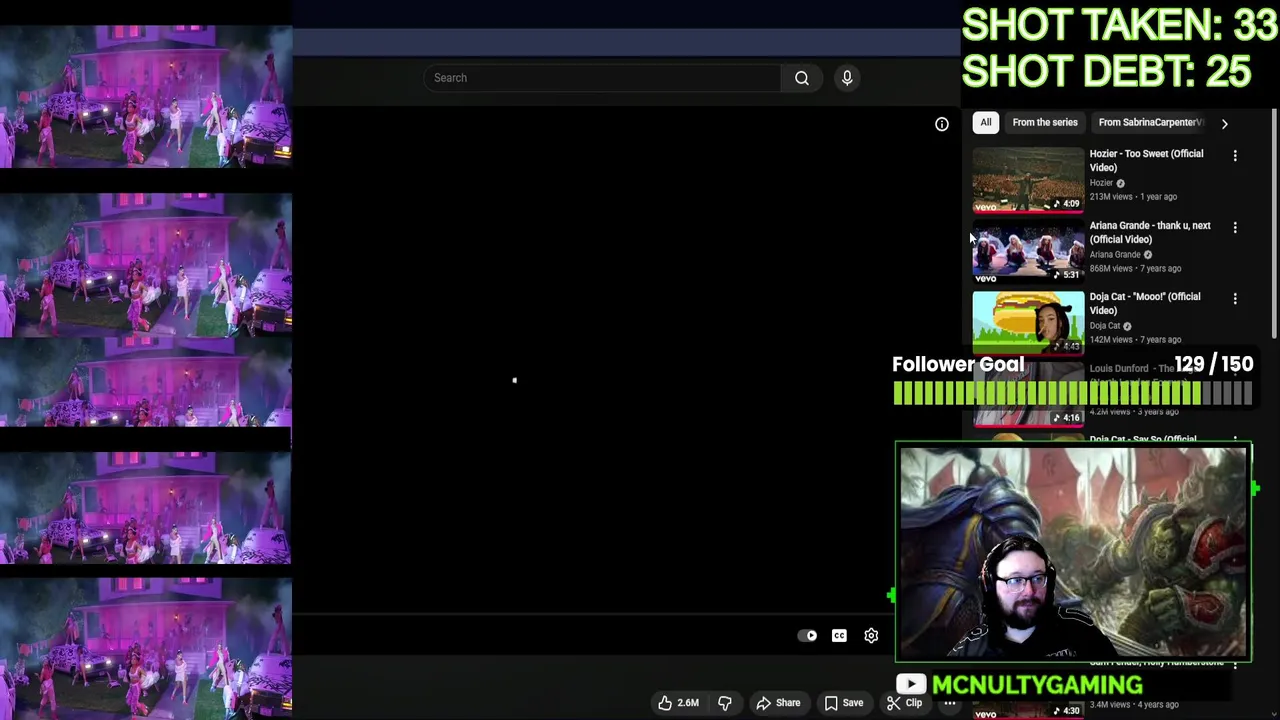The width and height of the screenshot is (1280, 720).
Task: Select the All filter chip
Action: [986, 122]
